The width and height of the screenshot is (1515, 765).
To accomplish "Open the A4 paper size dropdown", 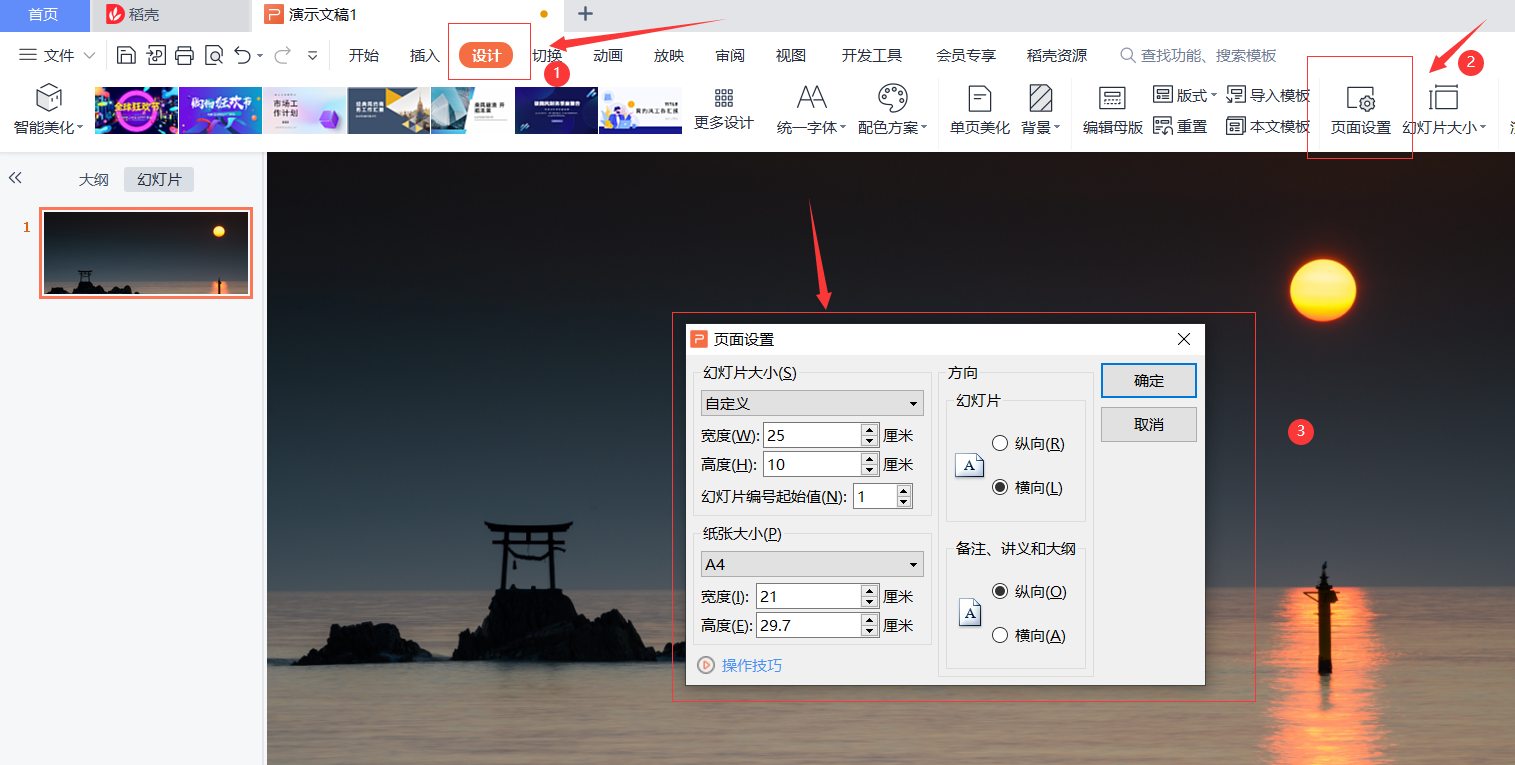I will point(812,564).
